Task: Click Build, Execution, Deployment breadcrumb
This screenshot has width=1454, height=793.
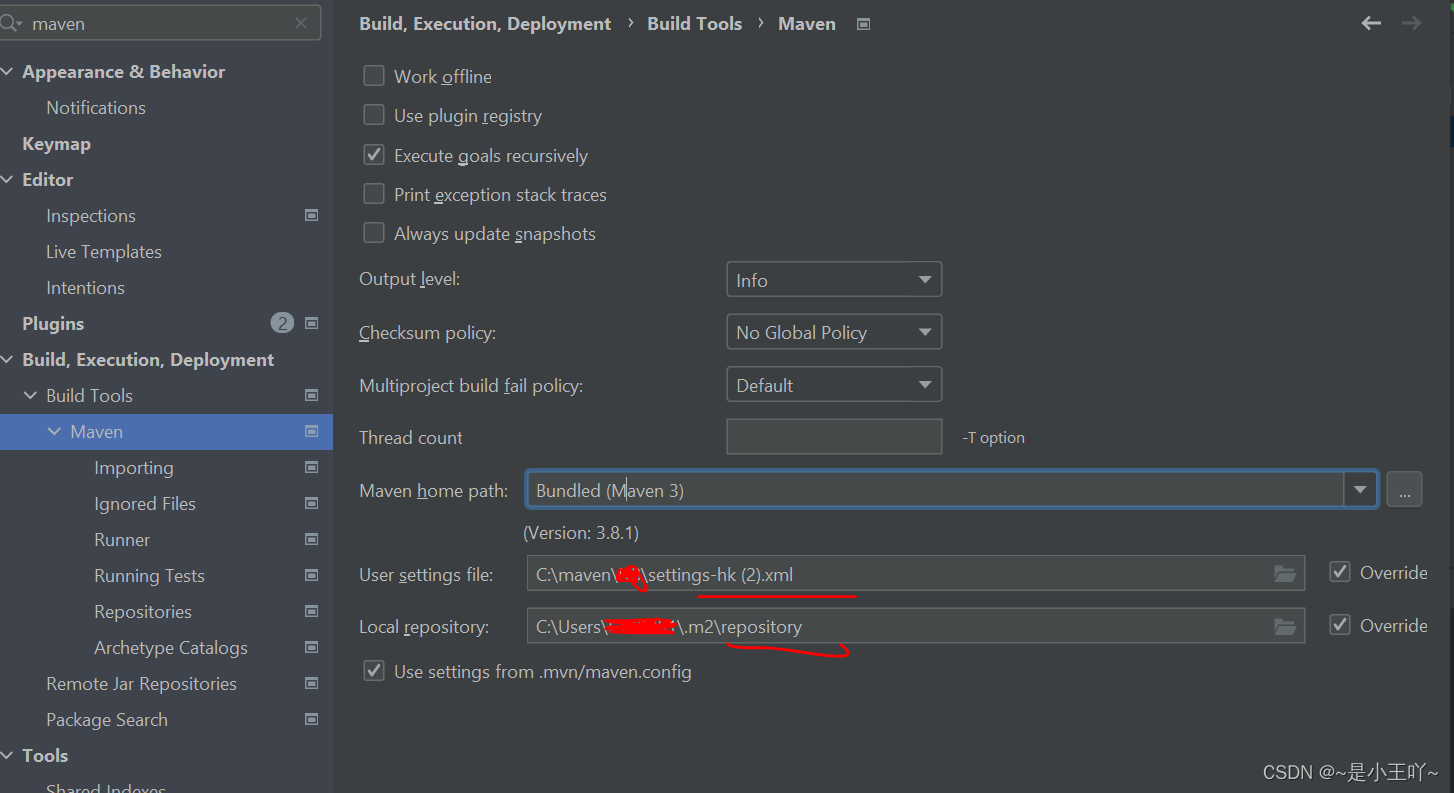Action: 485,23
